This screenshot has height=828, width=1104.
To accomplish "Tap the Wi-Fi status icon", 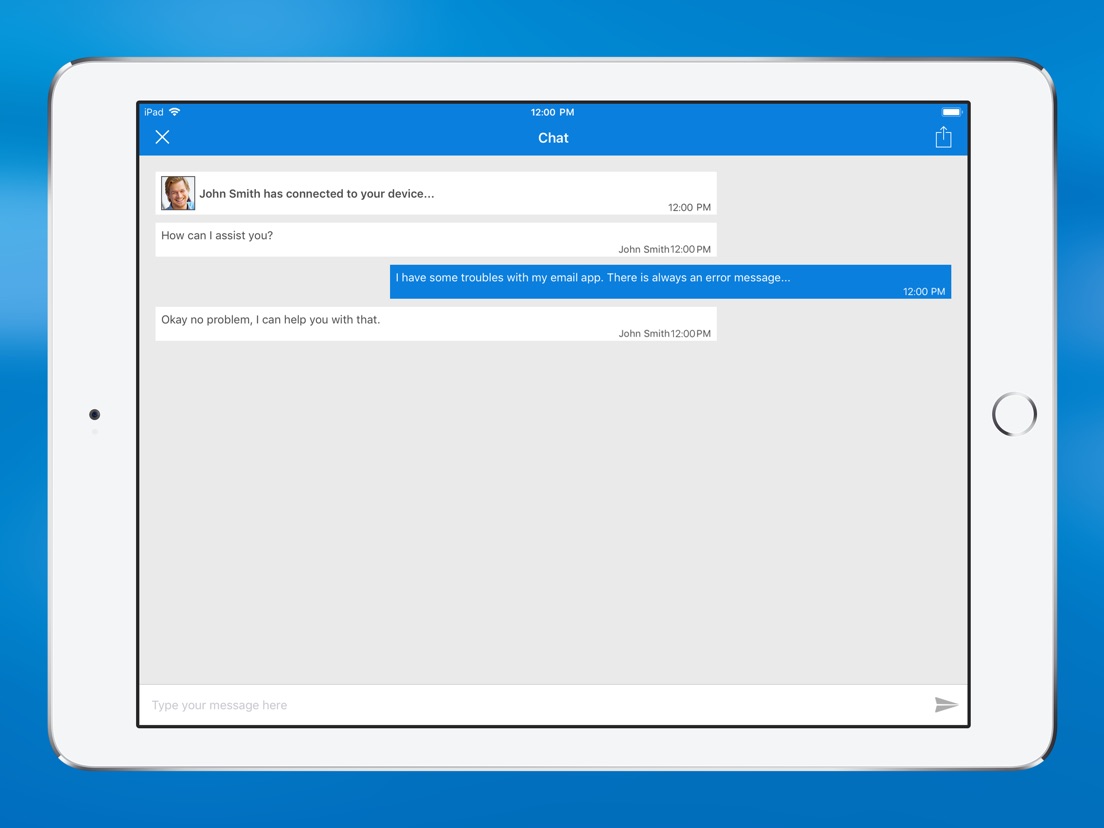I will (x=175, y=112).
